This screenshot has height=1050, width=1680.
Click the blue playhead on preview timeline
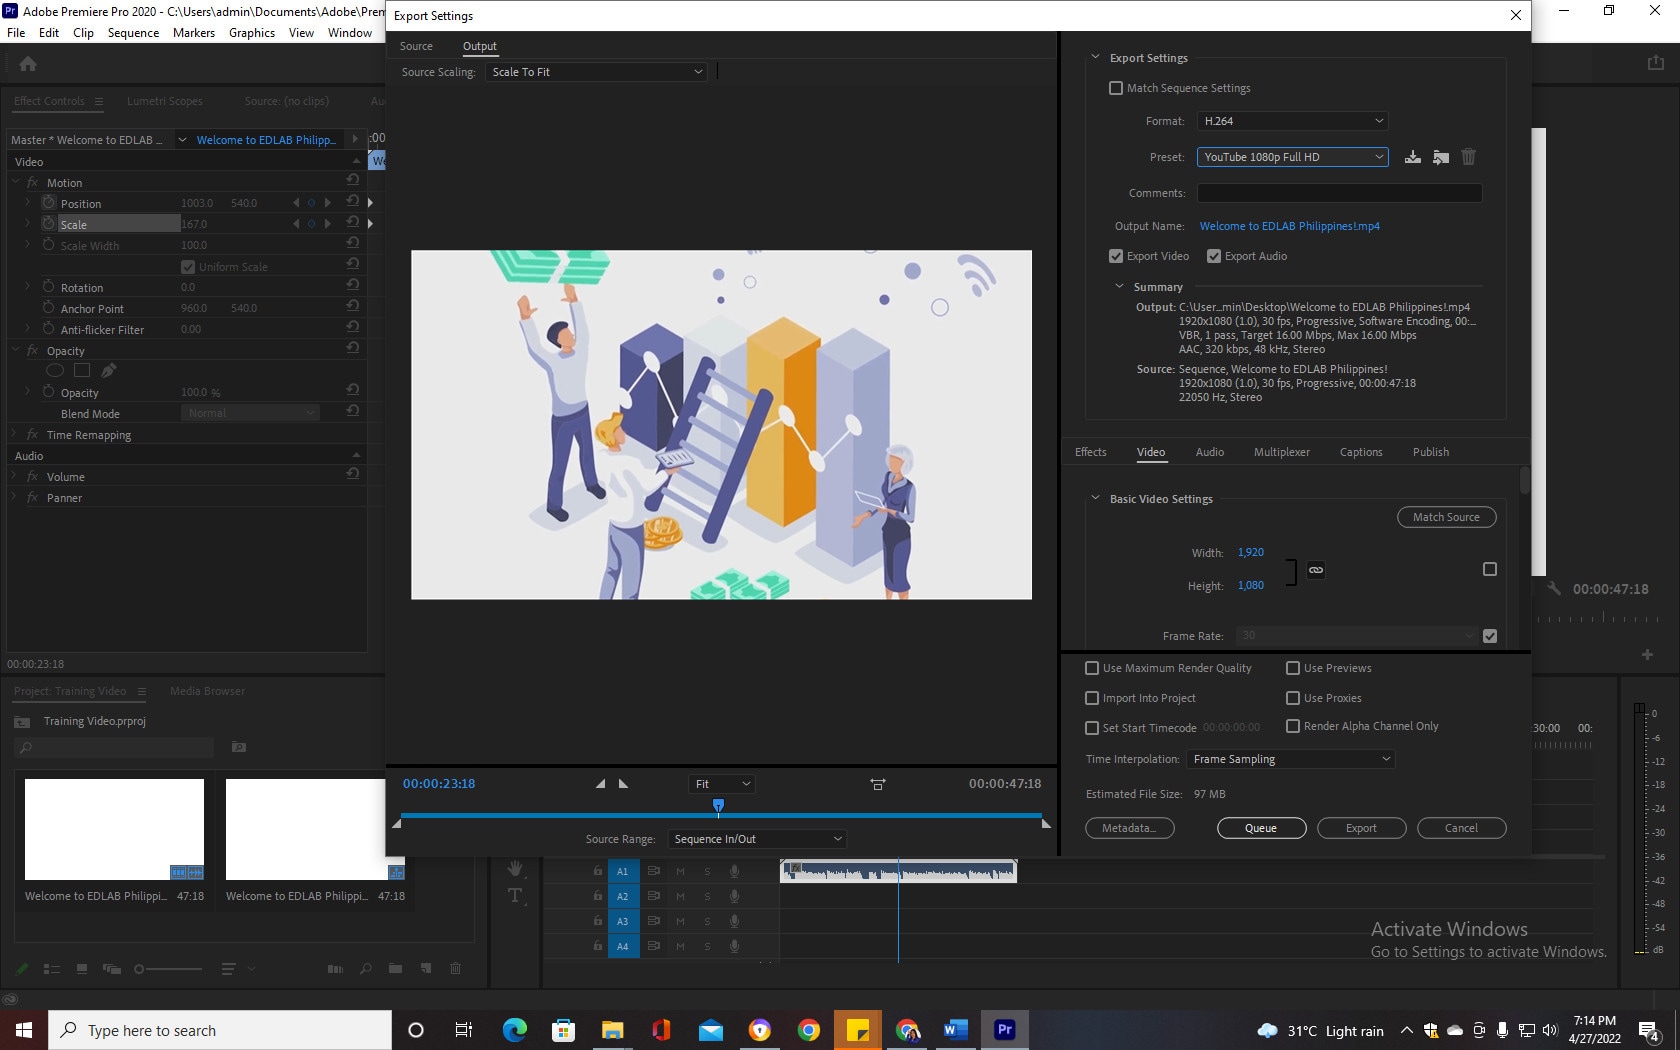click(x=718, y=805)
